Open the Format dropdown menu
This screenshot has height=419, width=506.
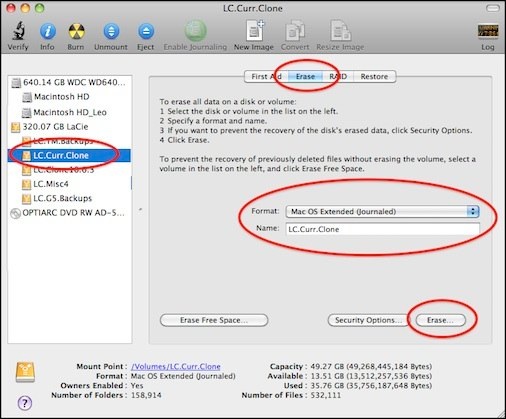pos(382,211)
